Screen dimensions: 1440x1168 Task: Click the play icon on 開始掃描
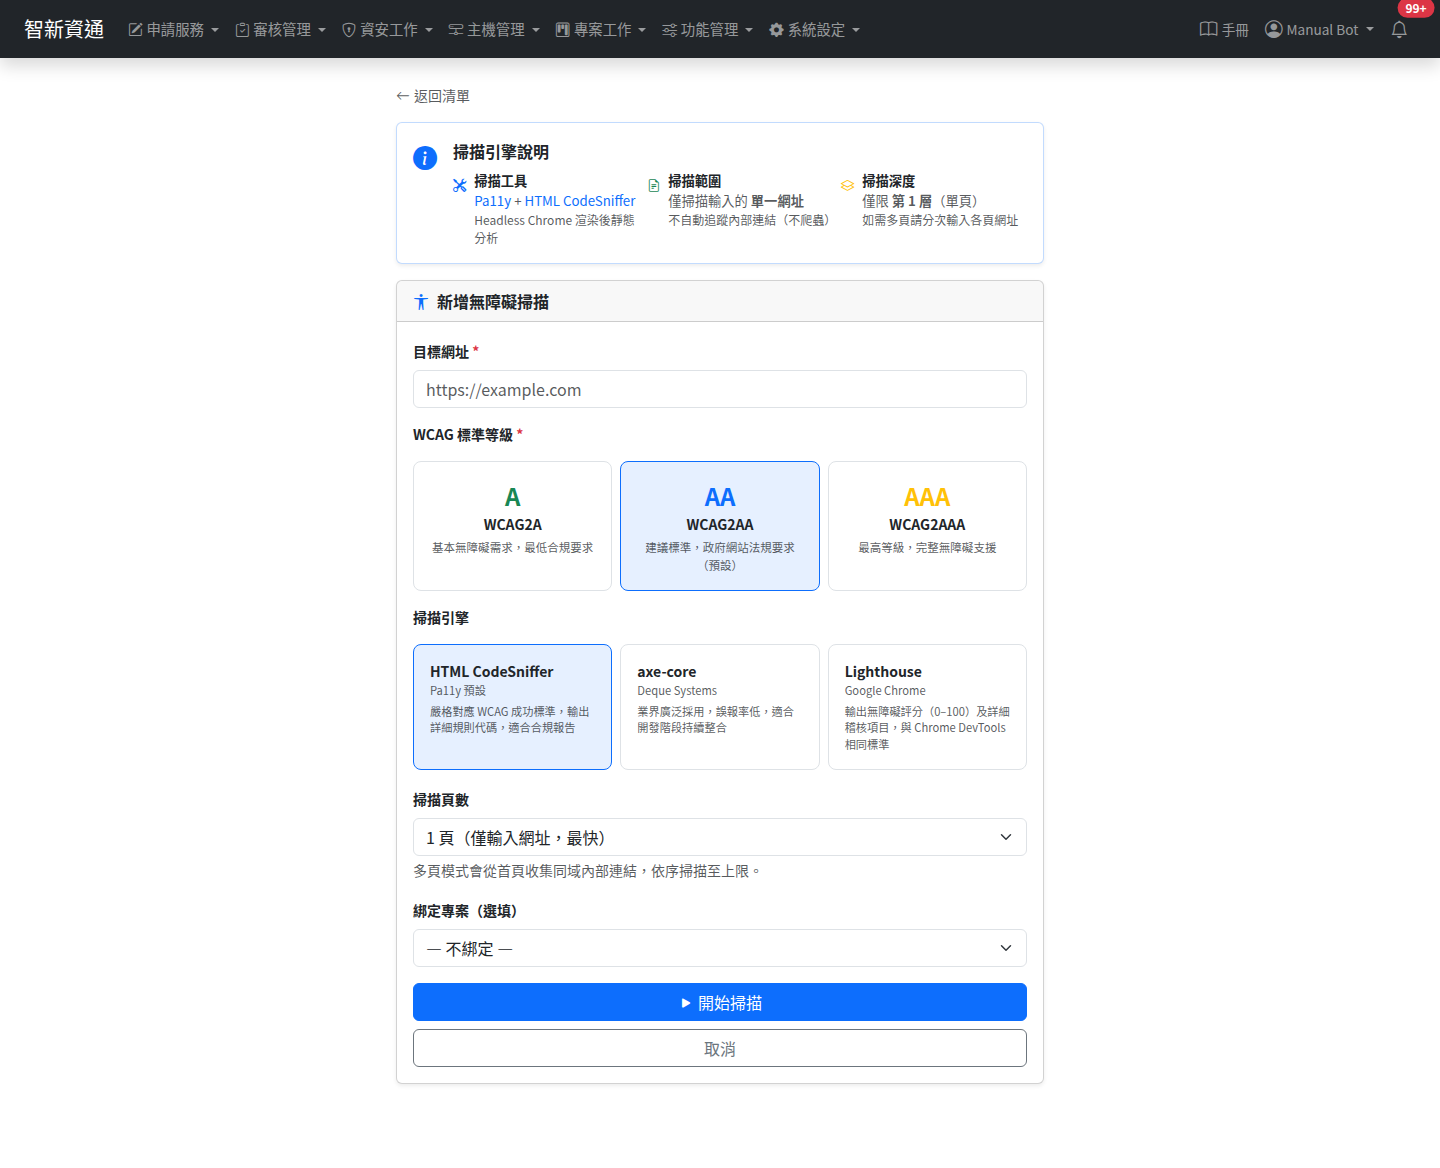pyautogui.click(x=686, y=1003)
